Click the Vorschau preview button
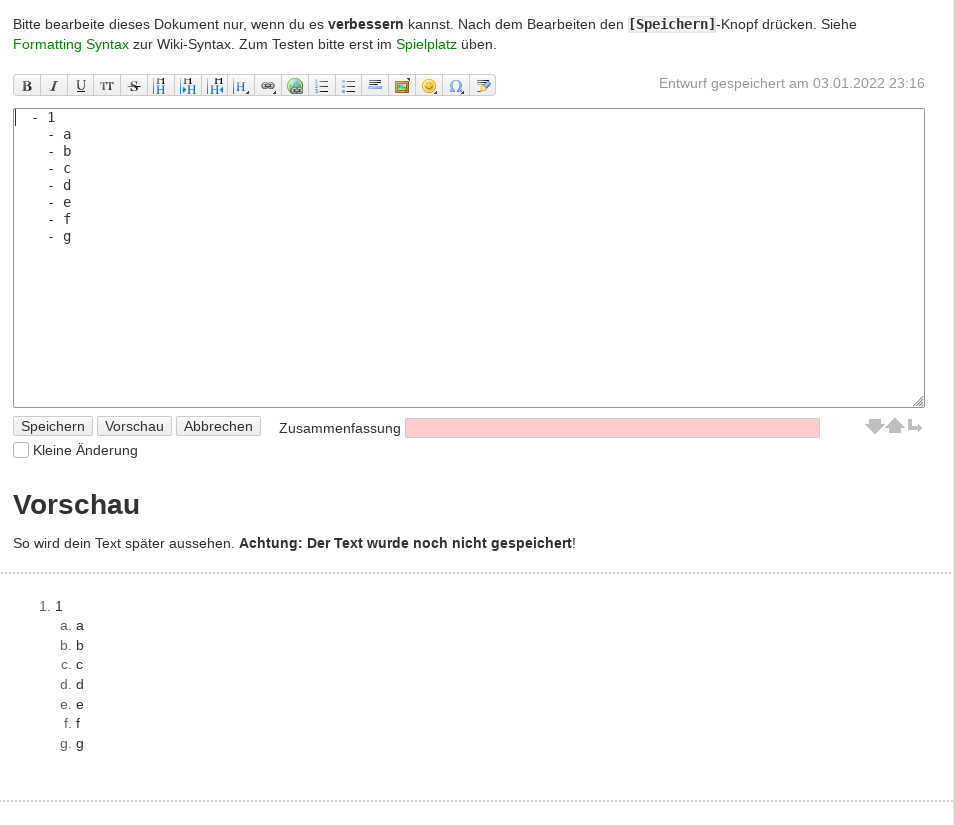The width and height of the screenshot is (955, 825). (x=134, y=426)
